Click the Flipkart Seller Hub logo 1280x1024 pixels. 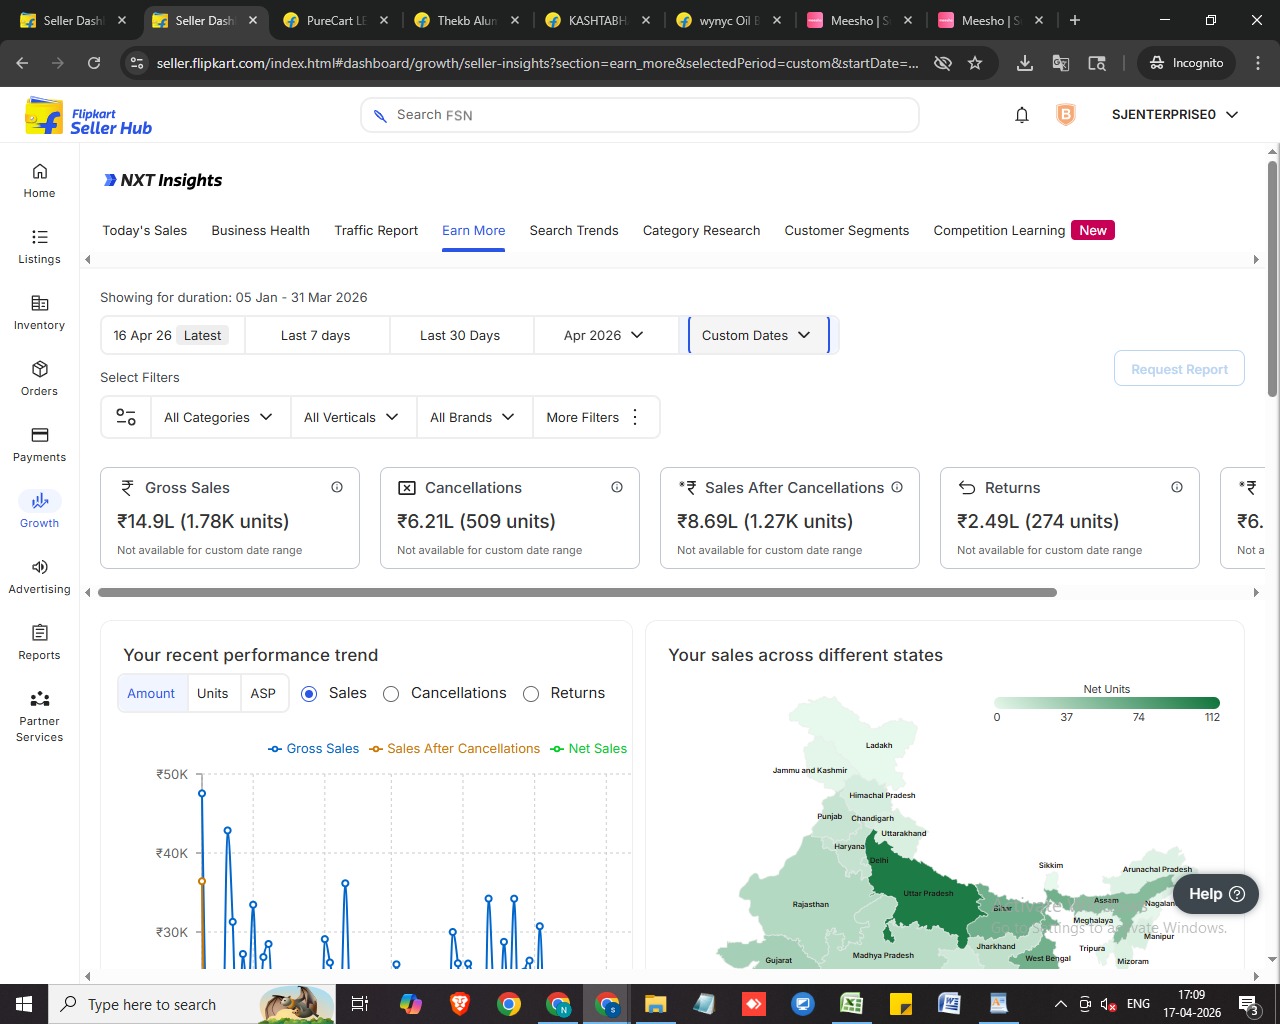coord(88,116)
